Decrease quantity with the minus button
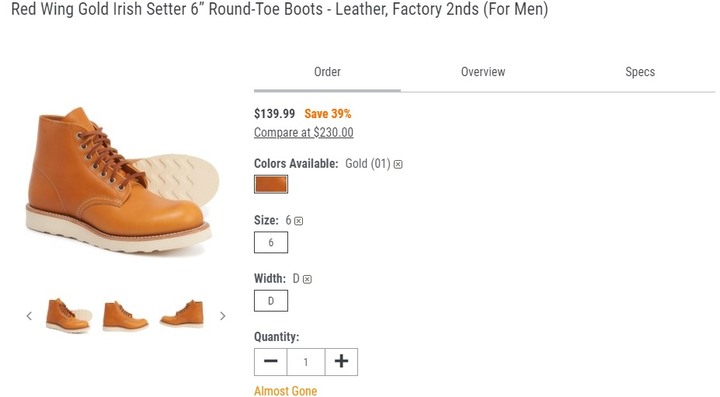 pyautogui.click(x=271, y=362)
